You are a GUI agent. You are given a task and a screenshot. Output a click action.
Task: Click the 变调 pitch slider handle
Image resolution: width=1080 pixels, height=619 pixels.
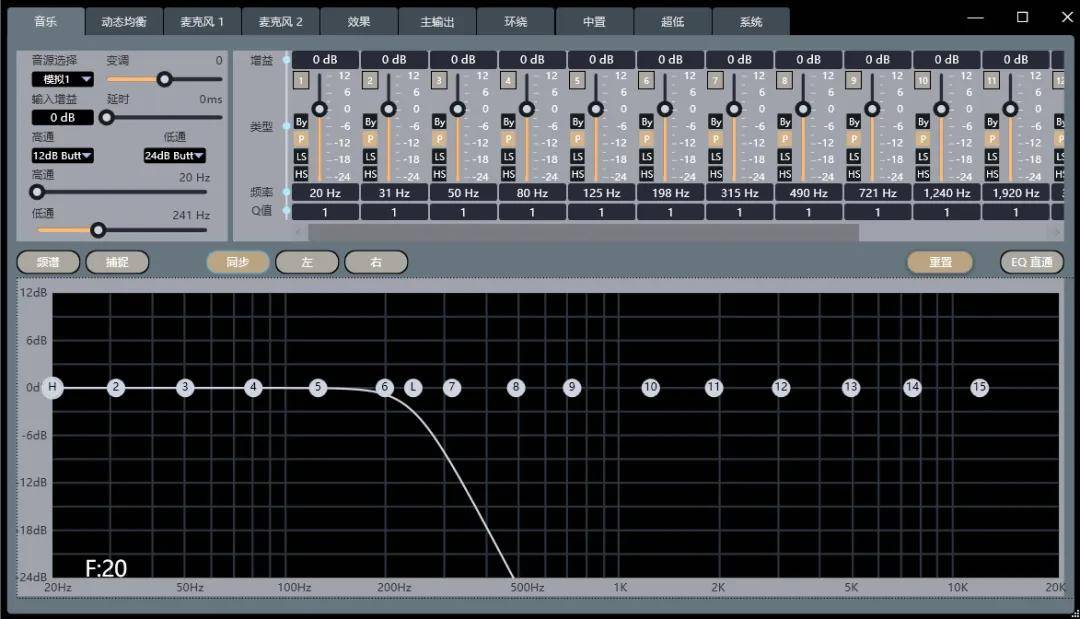164,79
